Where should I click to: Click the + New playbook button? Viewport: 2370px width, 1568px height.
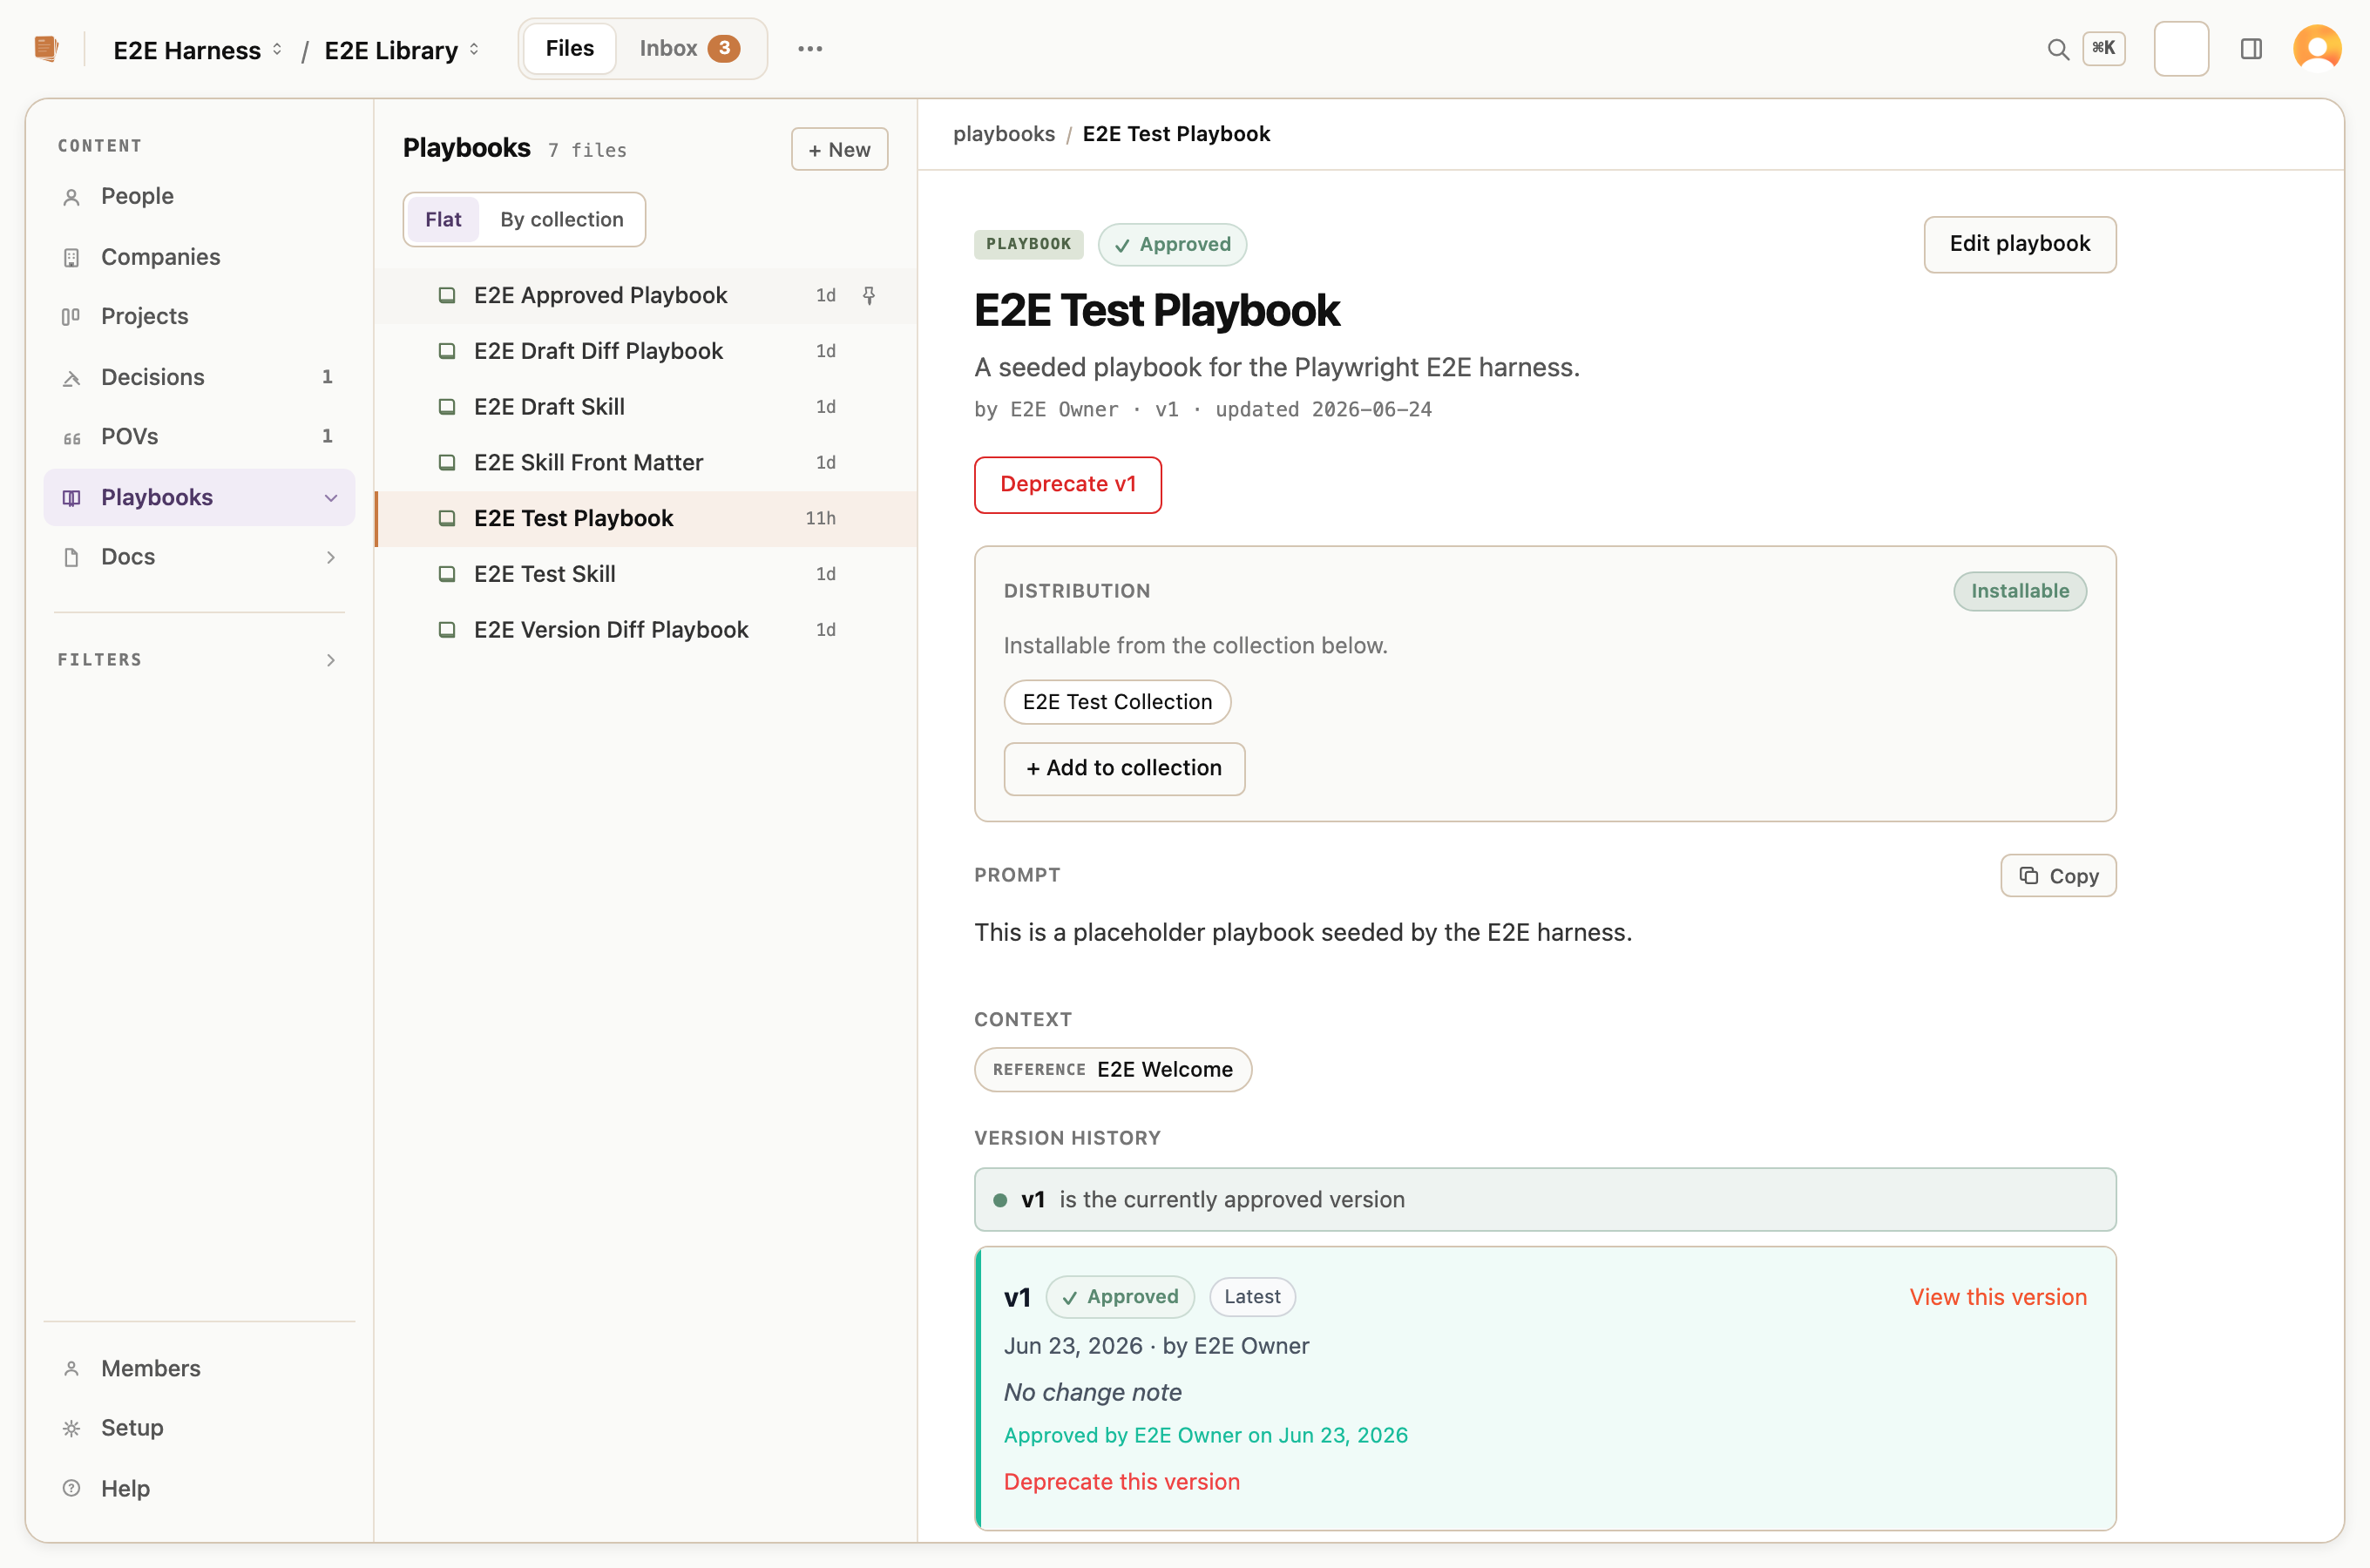point(839,149)
